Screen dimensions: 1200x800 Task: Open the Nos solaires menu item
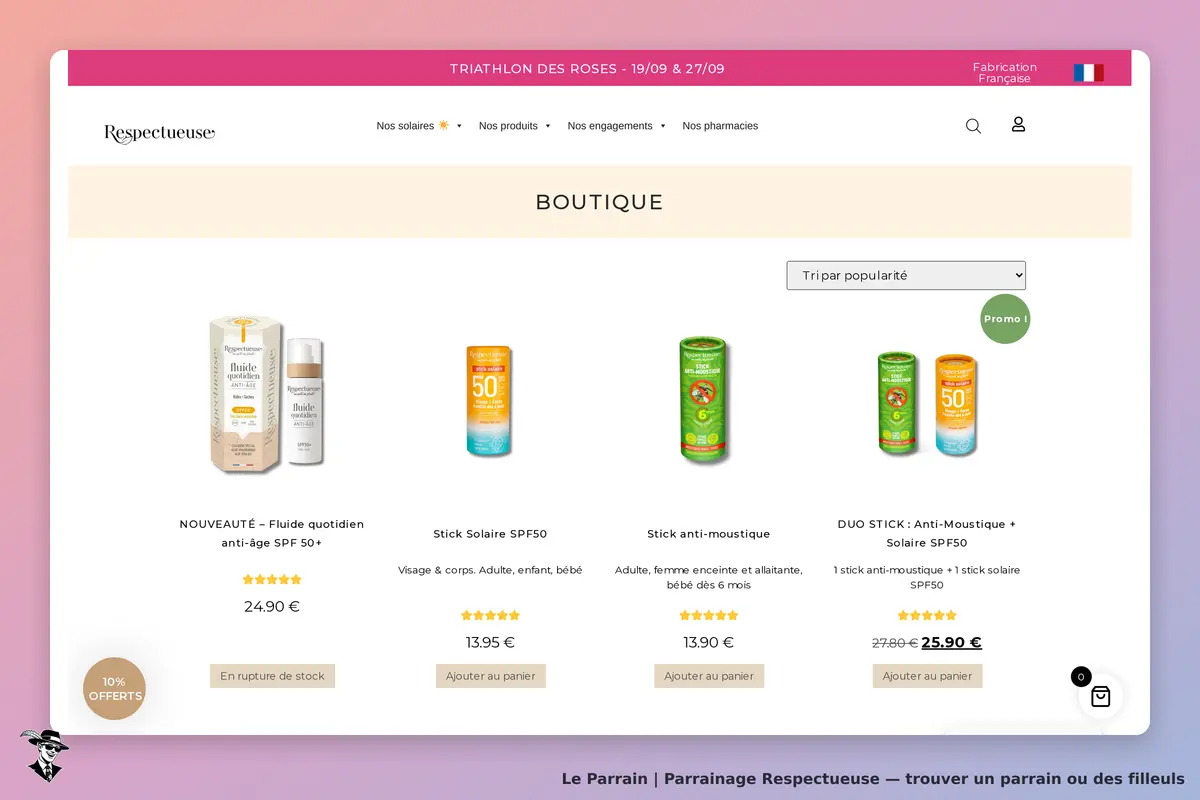[412, 126]
